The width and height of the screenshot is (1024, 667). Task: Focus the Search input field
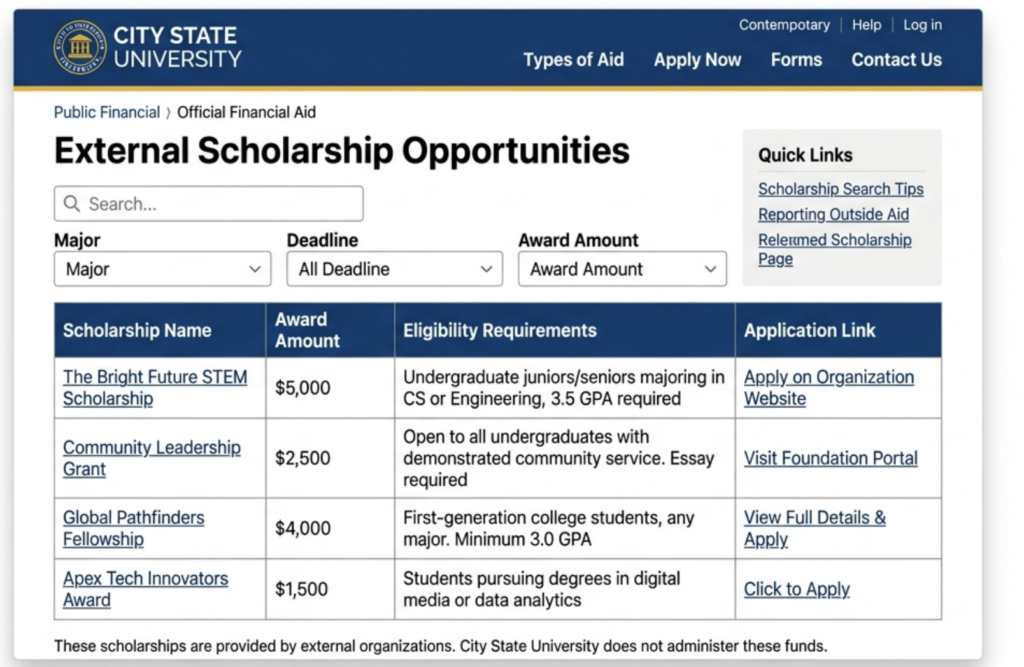[x=209, y=204]
